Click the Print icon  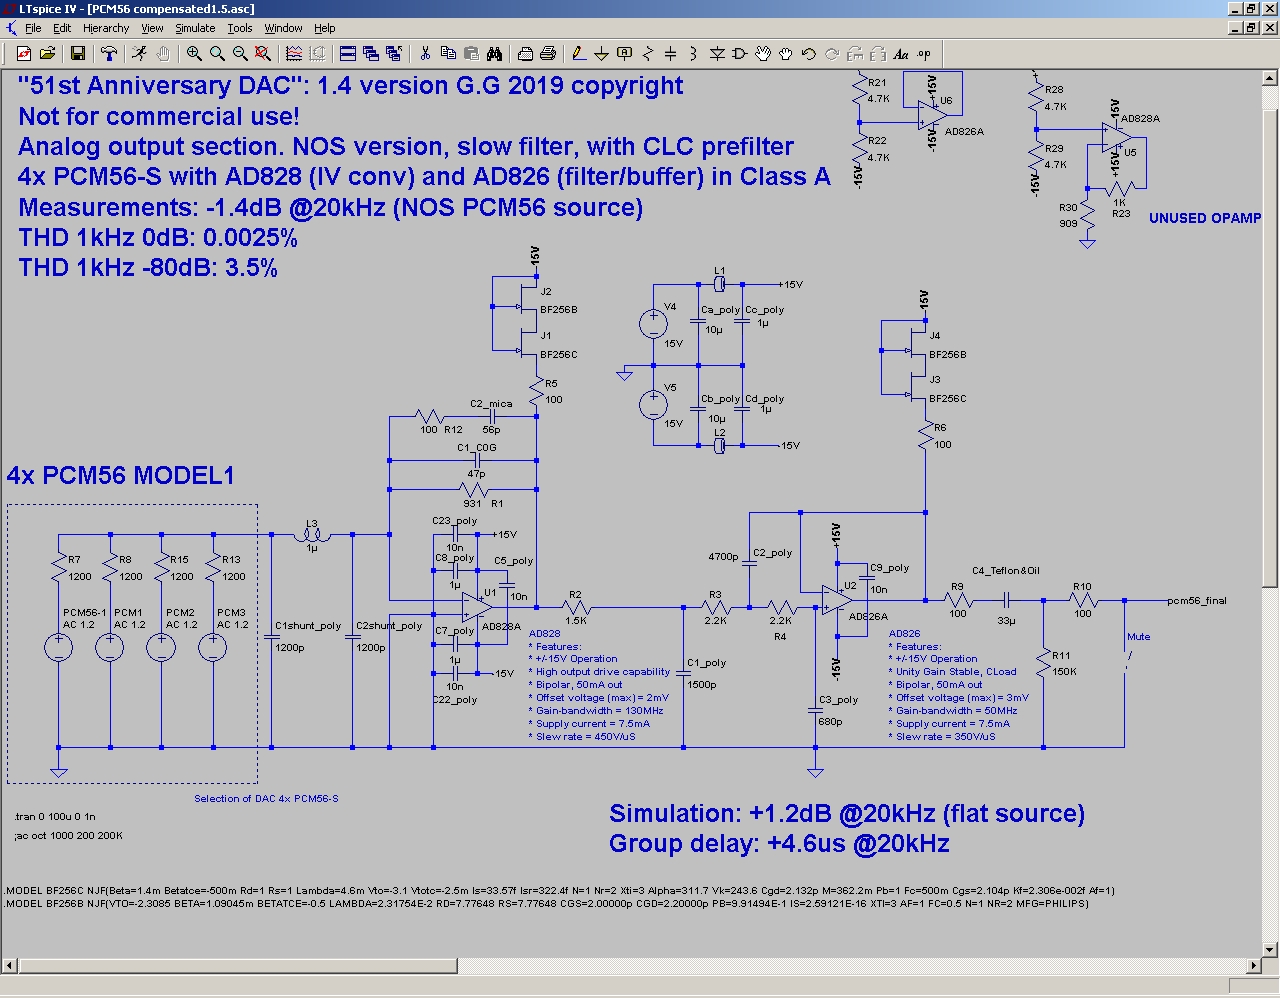tap(548, 53)
